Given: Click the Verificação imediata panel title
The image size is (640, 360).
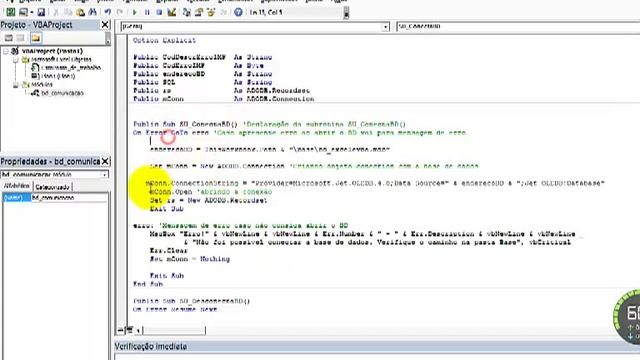Looking at the screenshot, I should click(x=151, y=347).
